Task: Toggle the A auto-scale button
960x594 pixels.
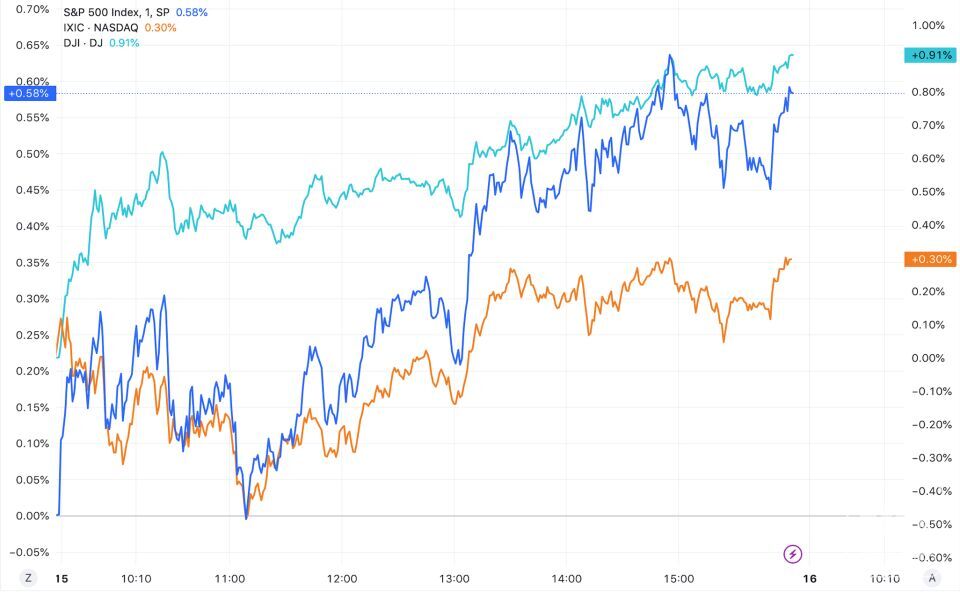Action: click(932, 577)
